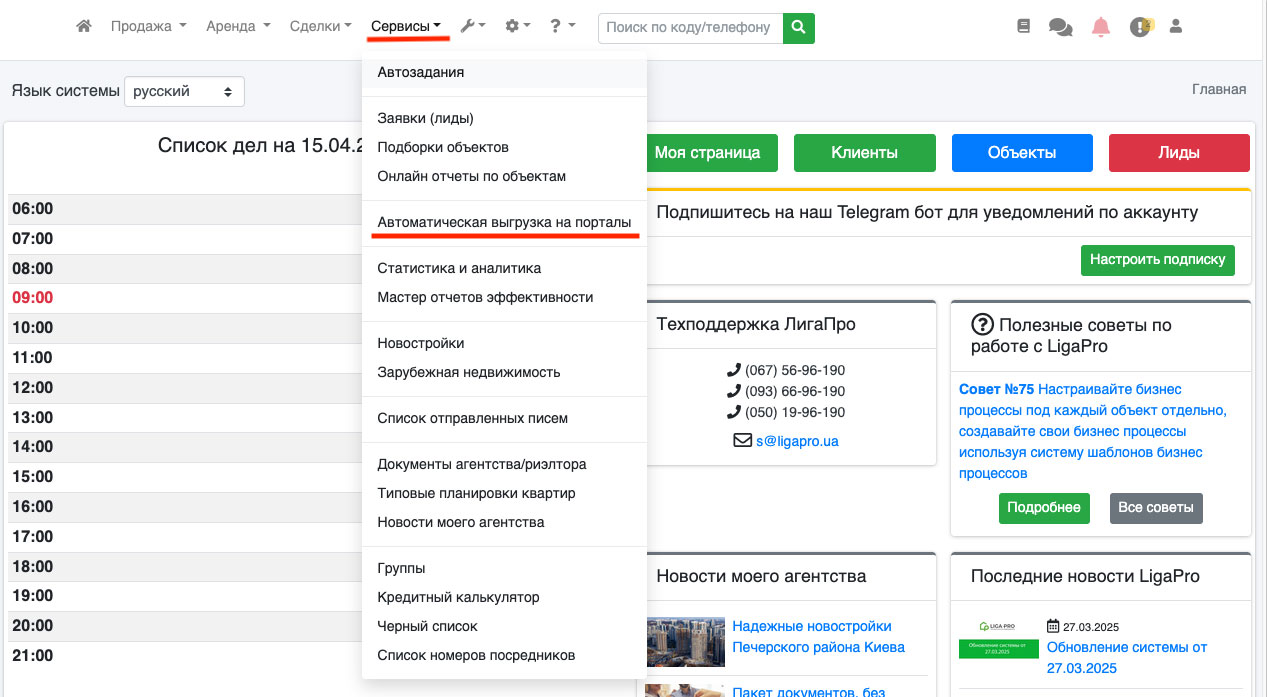Open the exclamation alerts icon
The image size is (1267, 697).
coord(1140,27)
